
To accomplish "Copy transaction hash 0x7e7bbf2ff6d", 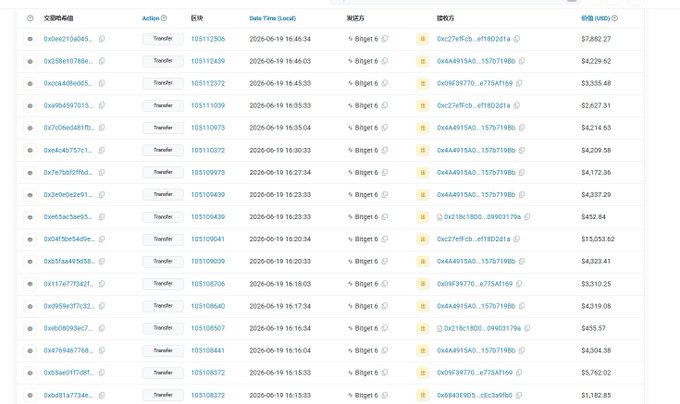I will pyautogui.click(x=102, y=173).
